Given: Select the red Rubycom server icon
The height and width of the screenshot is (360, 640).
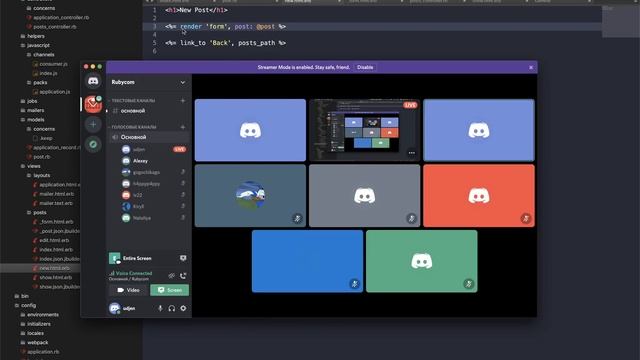Looking at the screenshot, I should [x=93, y=104].
